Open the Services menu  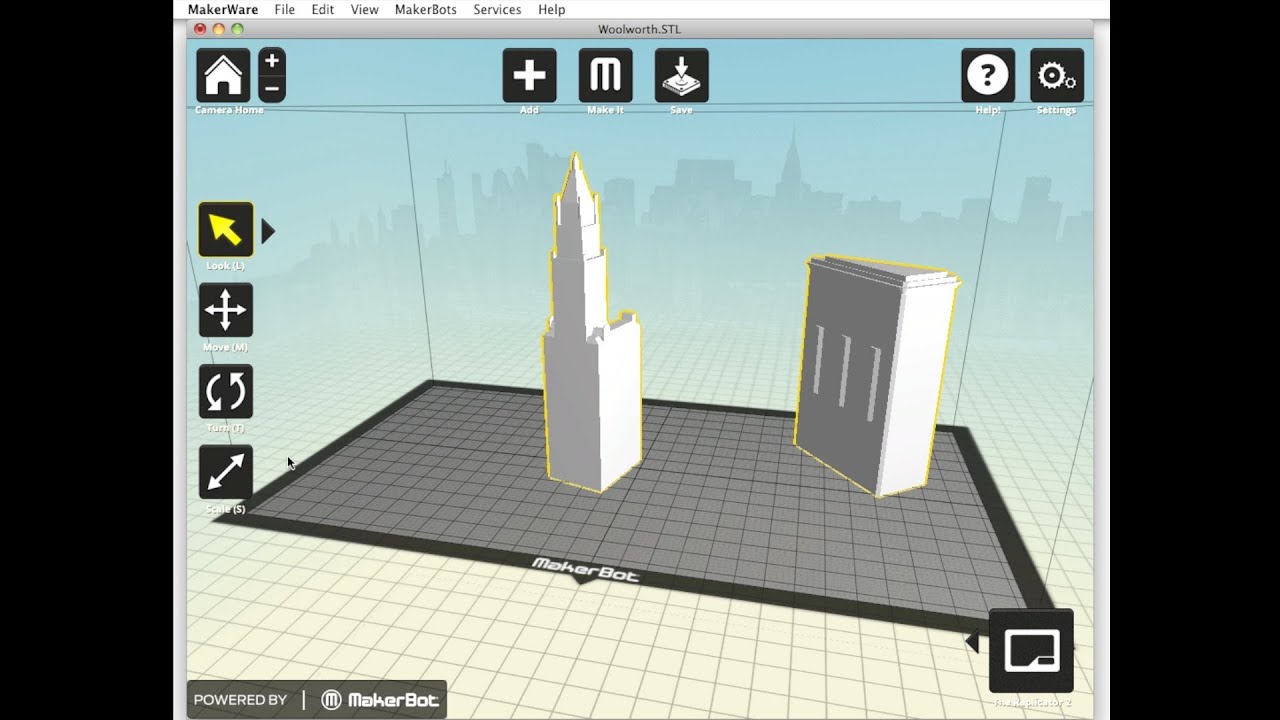(x=497, y=9)
